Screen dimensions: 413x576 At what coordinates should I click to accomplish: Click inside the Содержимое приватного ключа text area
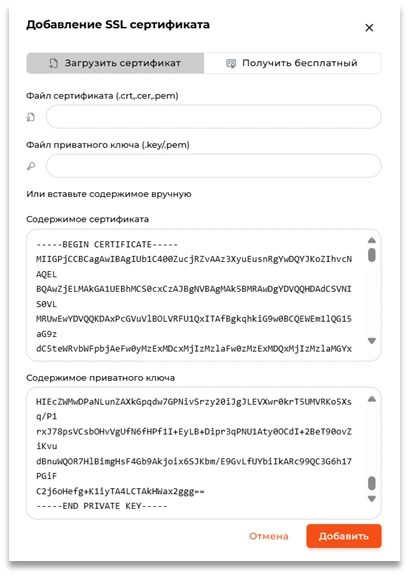click(204, 453)
